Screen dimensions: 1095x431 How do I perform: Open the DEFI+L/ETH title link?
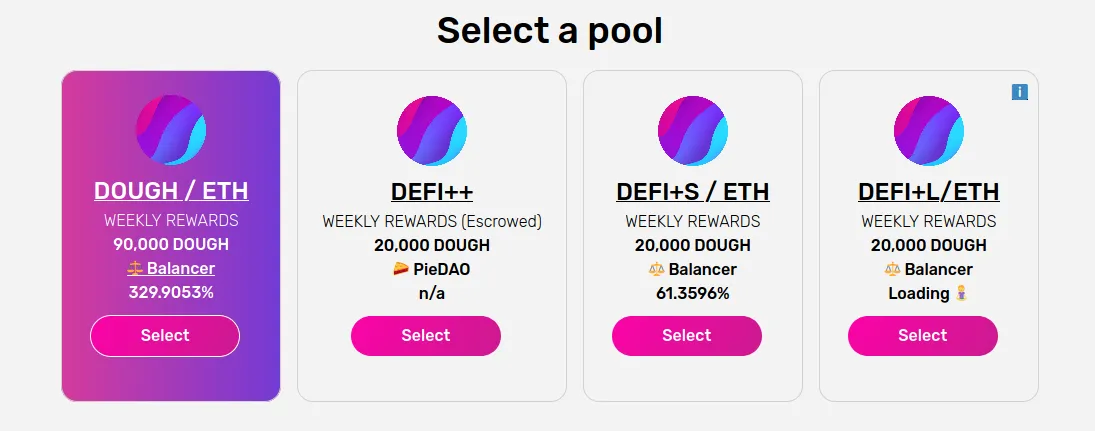(929, 191)
